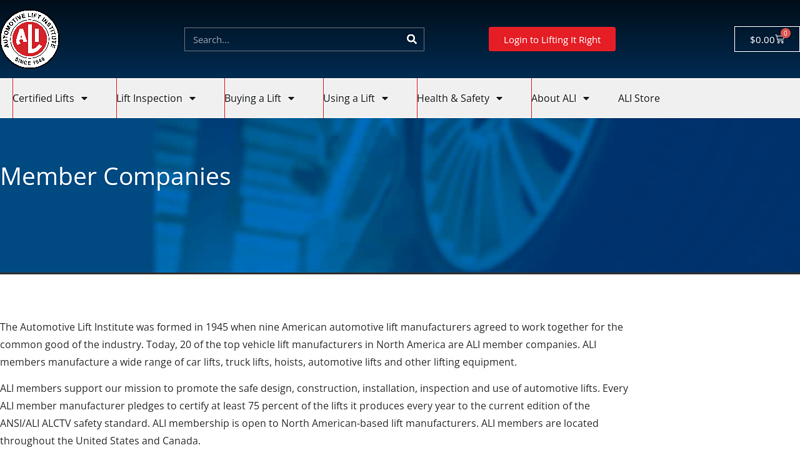
Task: Click paragraph starting 'The Automotive Lift Institute was formed'
Action: pos(312,344)
